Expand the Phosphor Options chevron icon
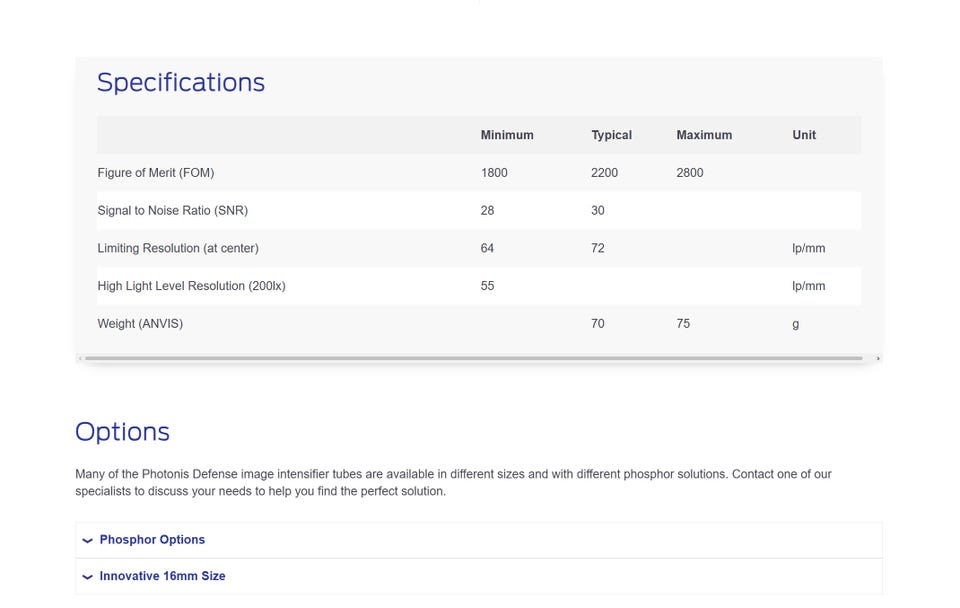960x608 pixels. tap(88, 540)
